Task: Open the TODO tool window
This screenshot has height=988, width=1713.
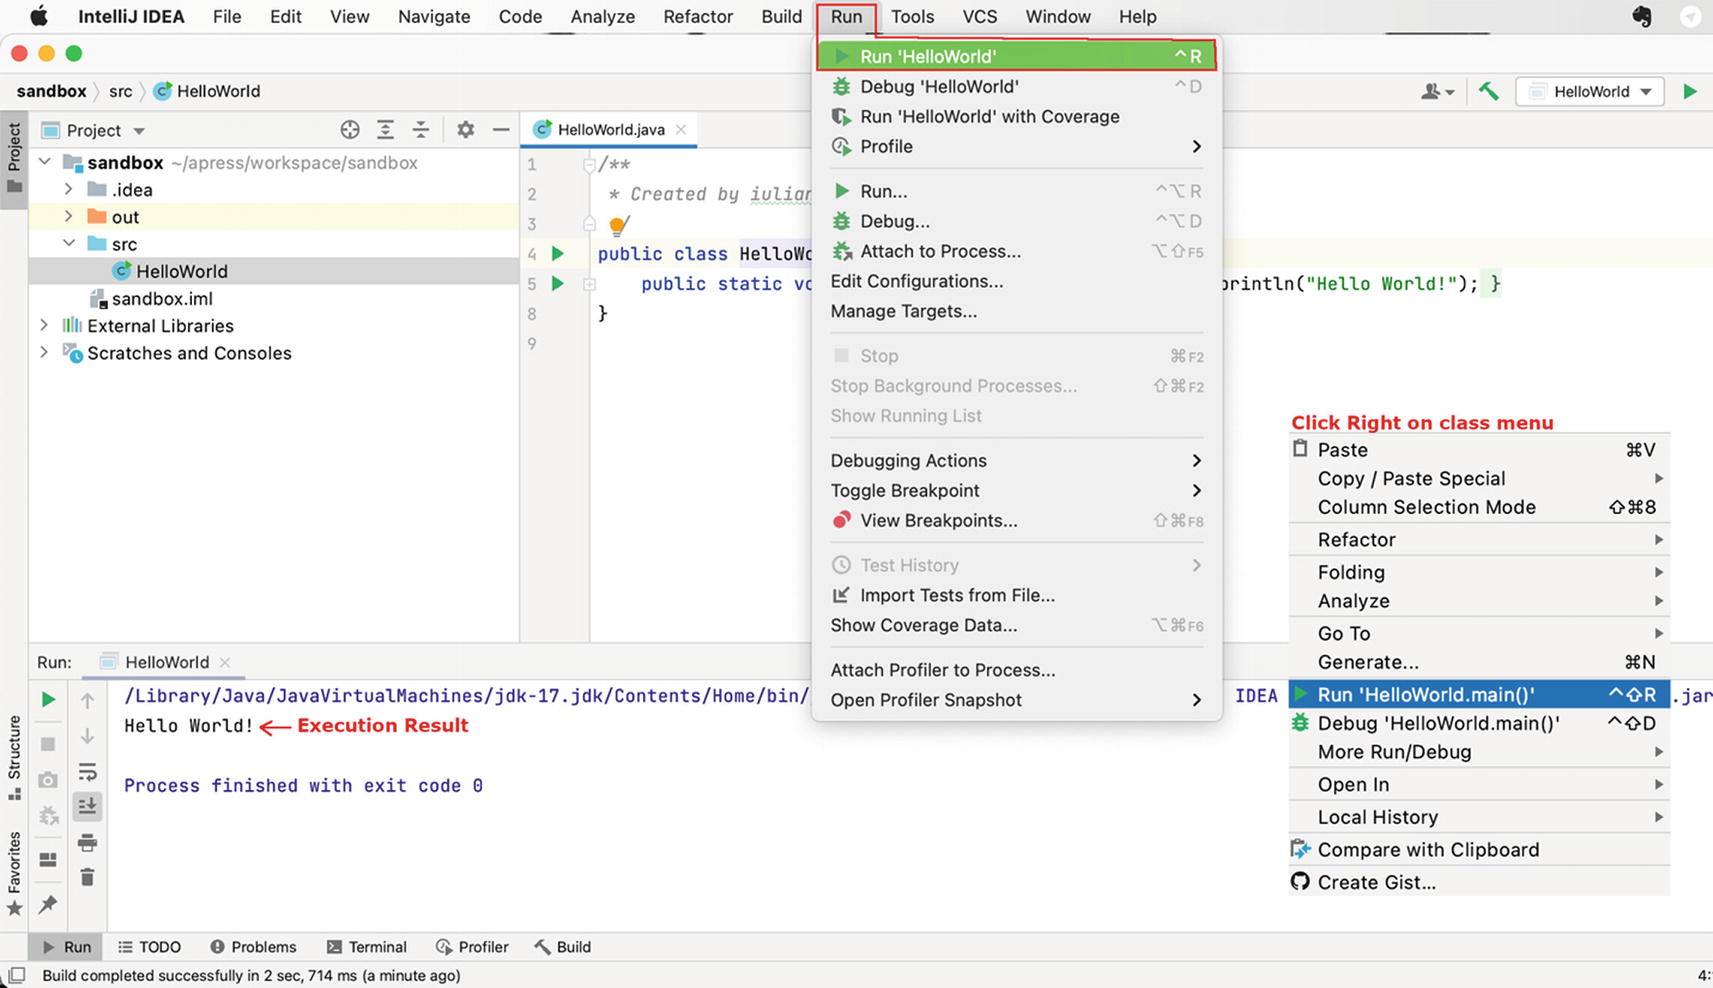Action: pyautogui.click(x=149, y=947)
